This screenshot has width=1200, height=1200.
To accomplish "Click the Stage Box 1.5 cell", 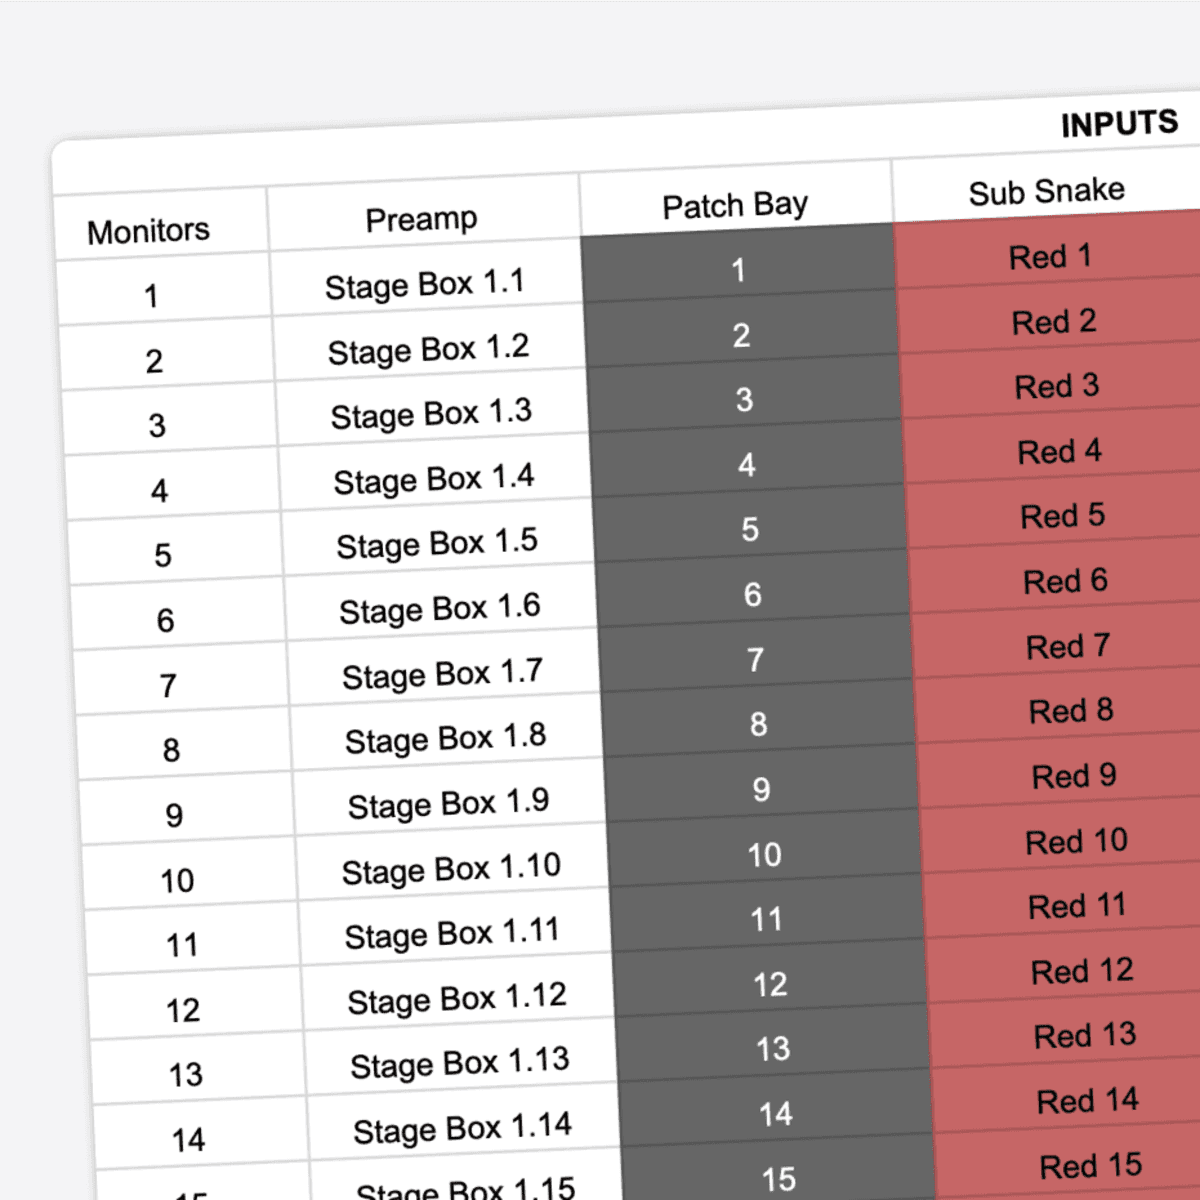I will click(x=437, y=544).
